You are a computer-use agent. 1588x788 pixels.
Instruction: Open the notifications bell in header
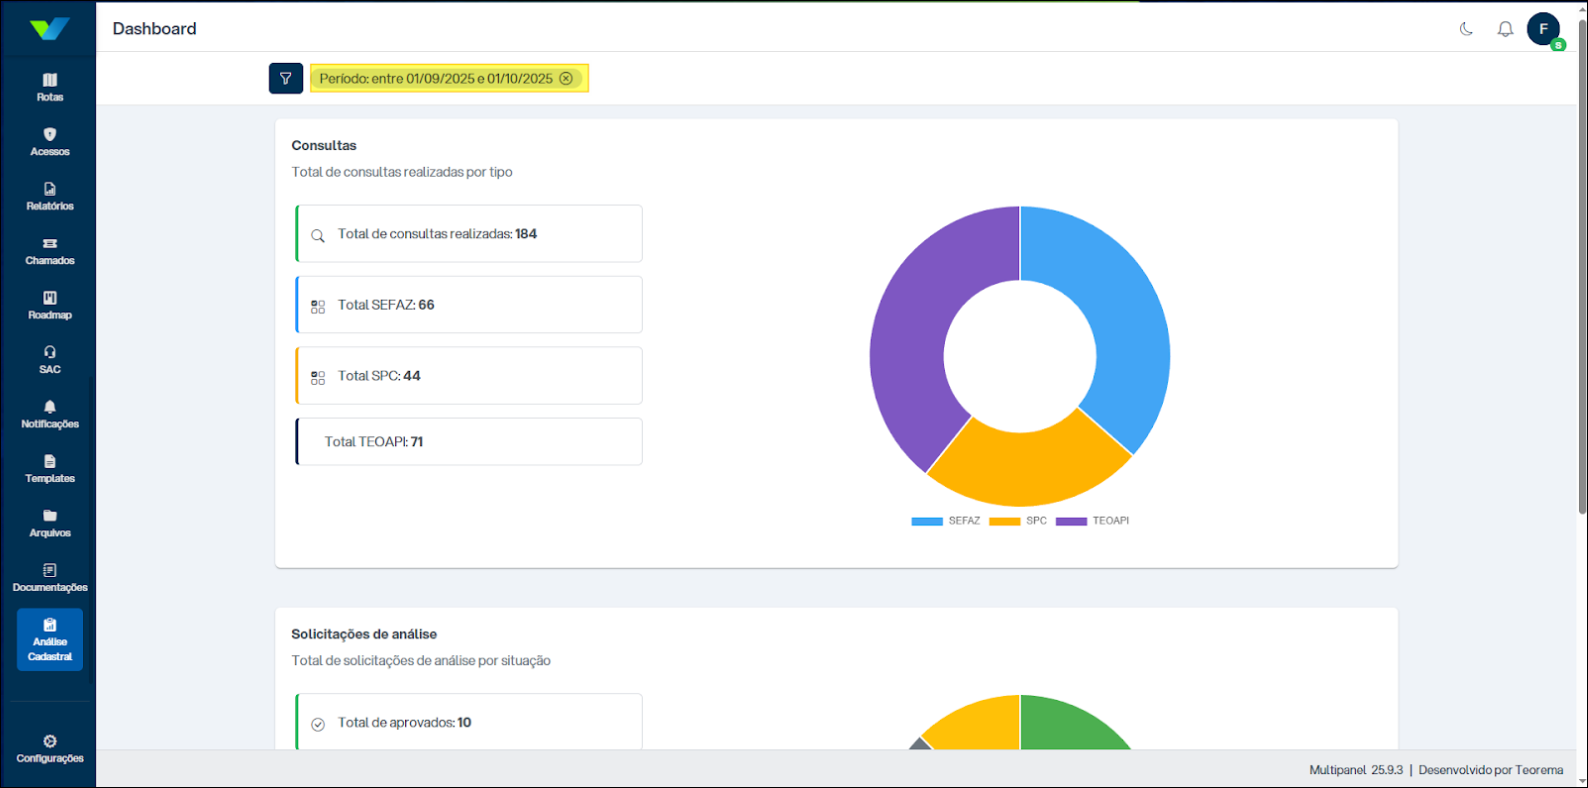coord(1505,29)
